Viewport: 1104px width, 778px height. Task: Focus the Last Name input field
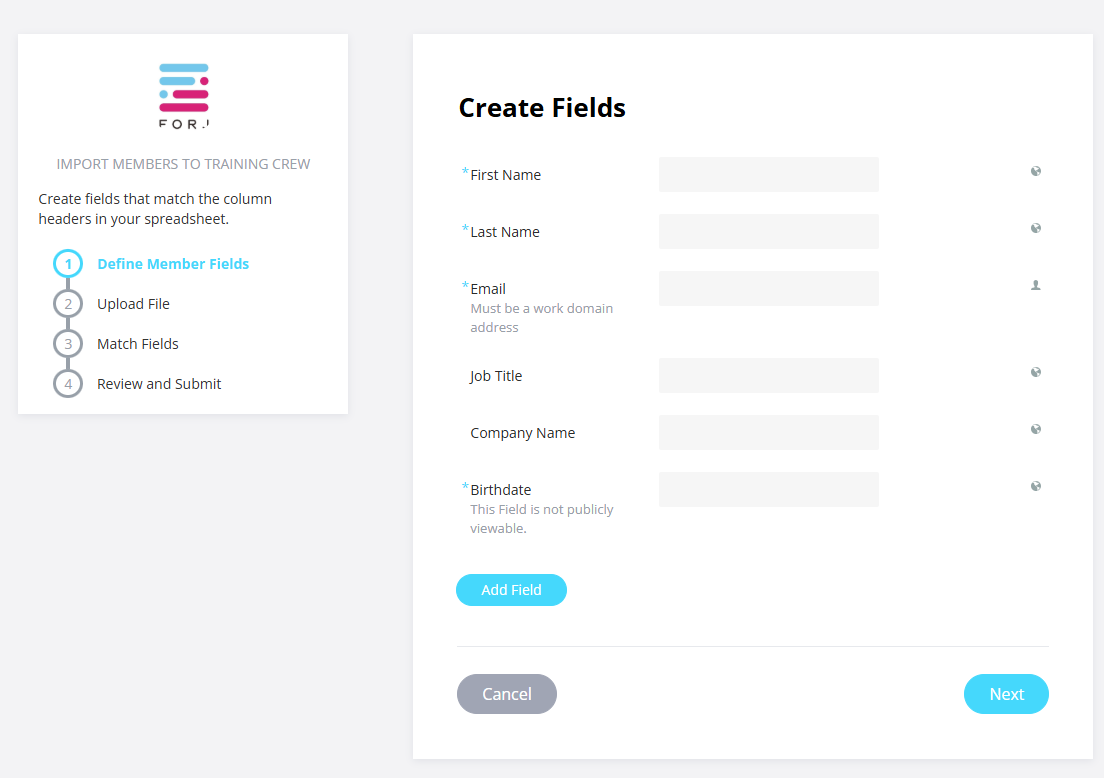[x=769, y=232]
